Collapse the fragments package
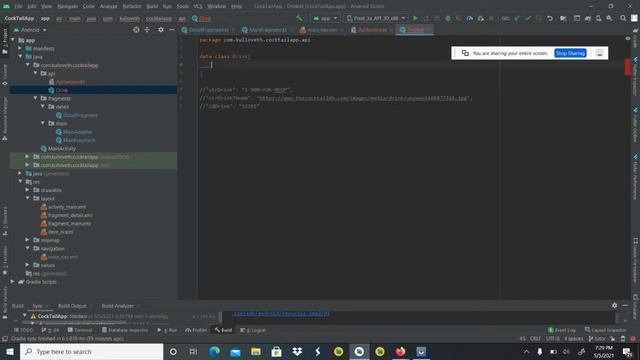 point(36,98)
